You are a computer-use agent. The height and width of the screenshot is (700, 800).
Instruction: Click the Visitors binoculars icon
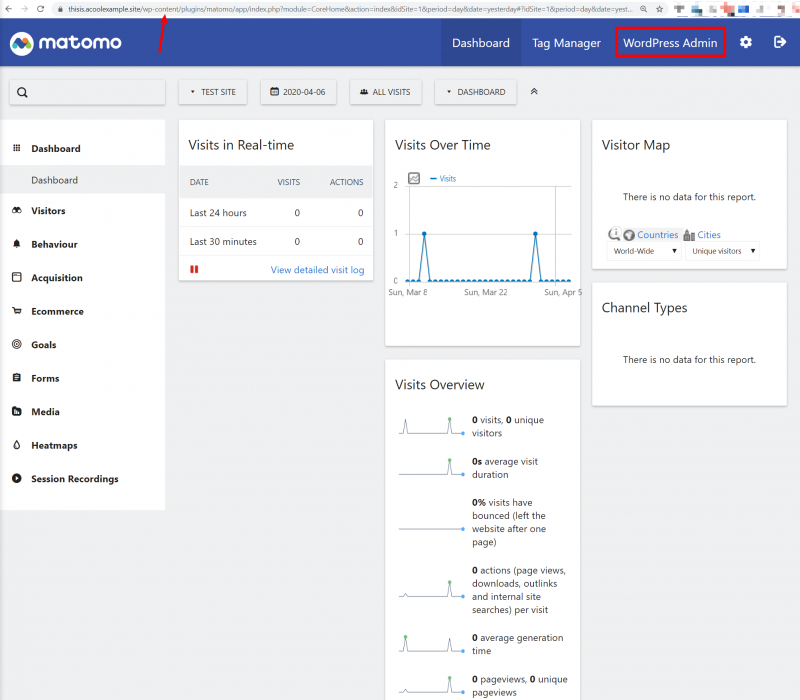point(17,210)
